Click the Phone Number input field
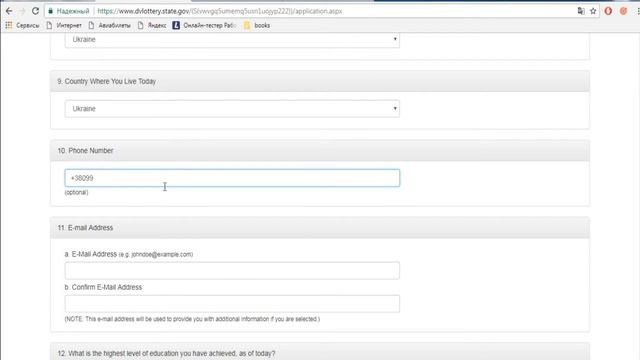Image resolution: width=640 pixels, height=360 pixels. tap(232, 178)
